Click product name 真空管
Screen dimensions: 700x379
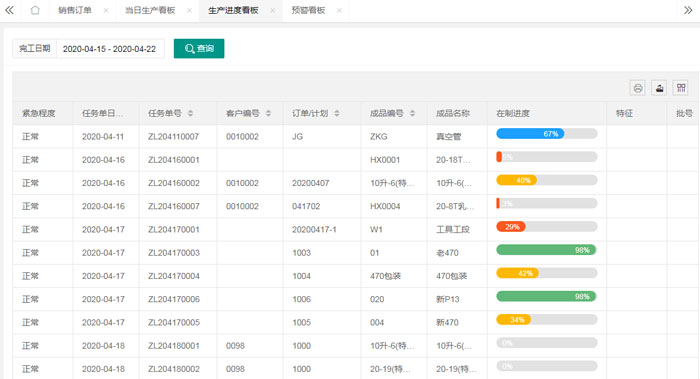tap(448, 137)
